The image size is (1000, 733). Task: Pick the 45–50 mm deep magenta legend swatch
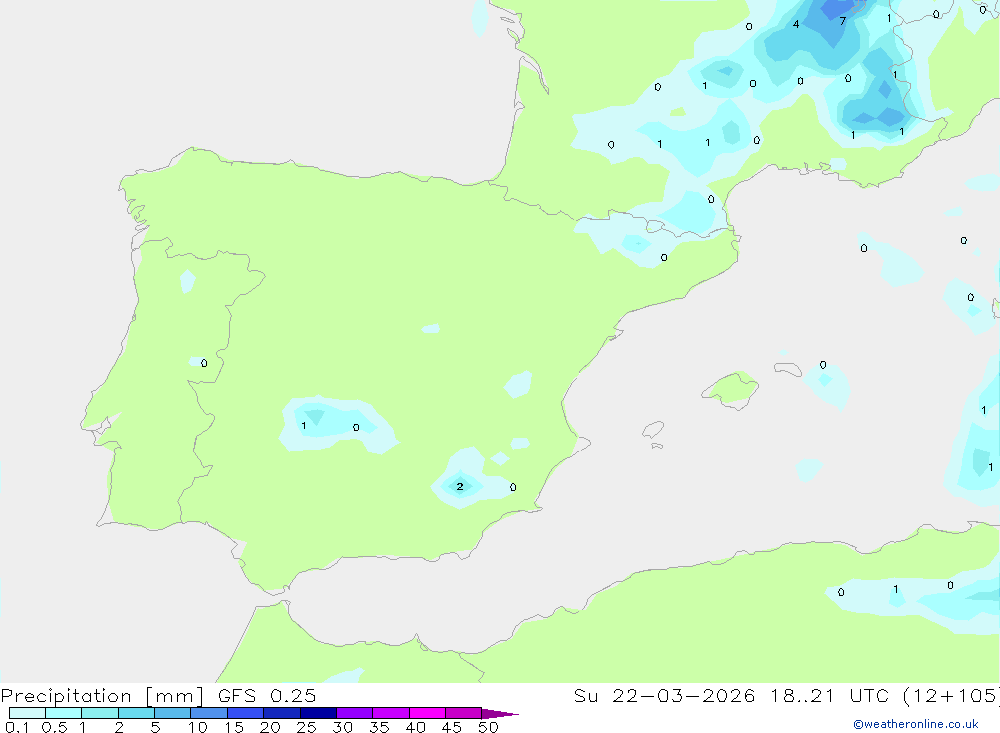(463, 713)
